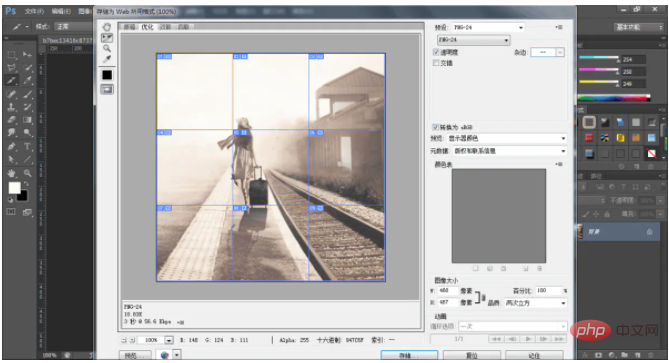Select the Spot Healing Brush tool

[12, 94]
